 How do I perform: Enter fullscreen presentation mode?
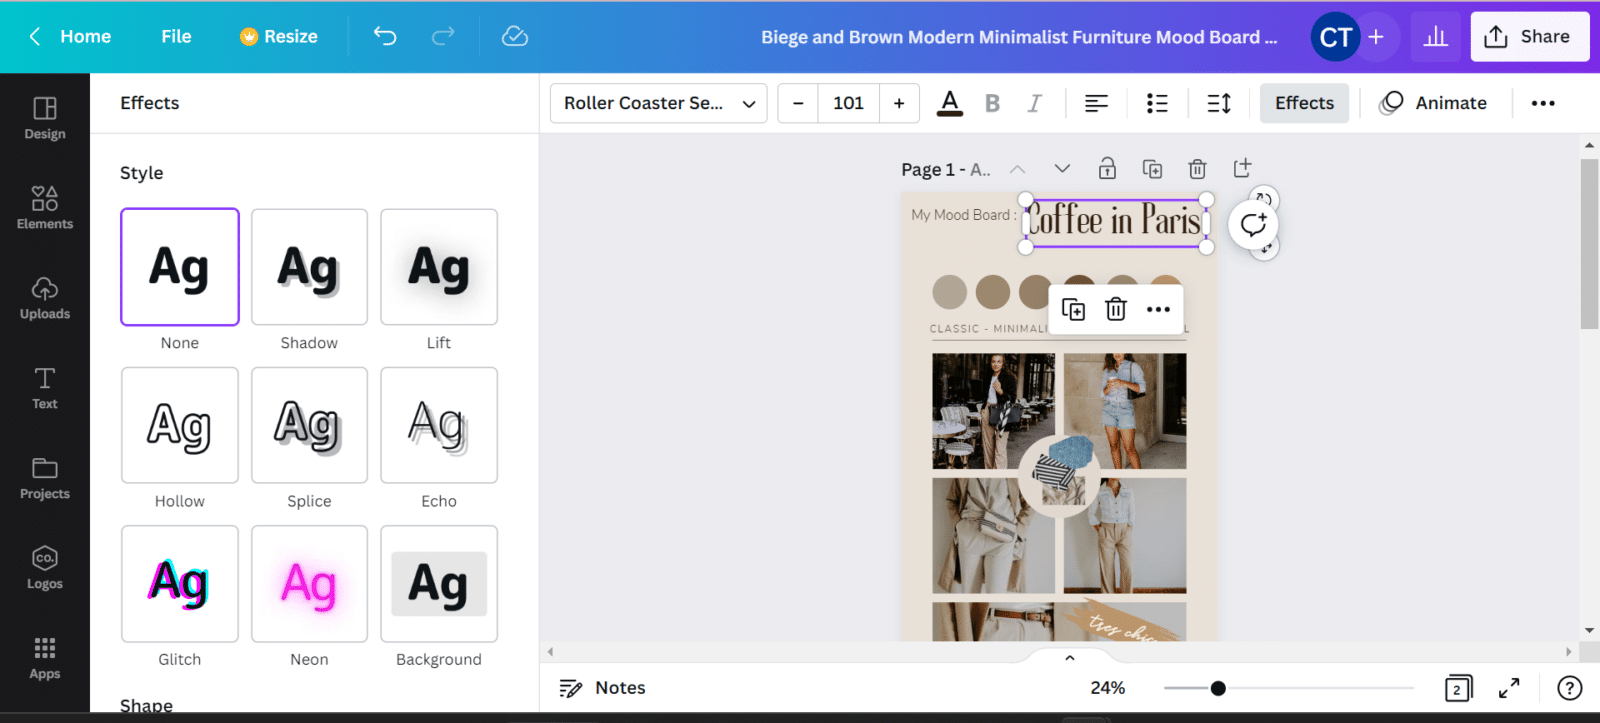[1509, 688]
